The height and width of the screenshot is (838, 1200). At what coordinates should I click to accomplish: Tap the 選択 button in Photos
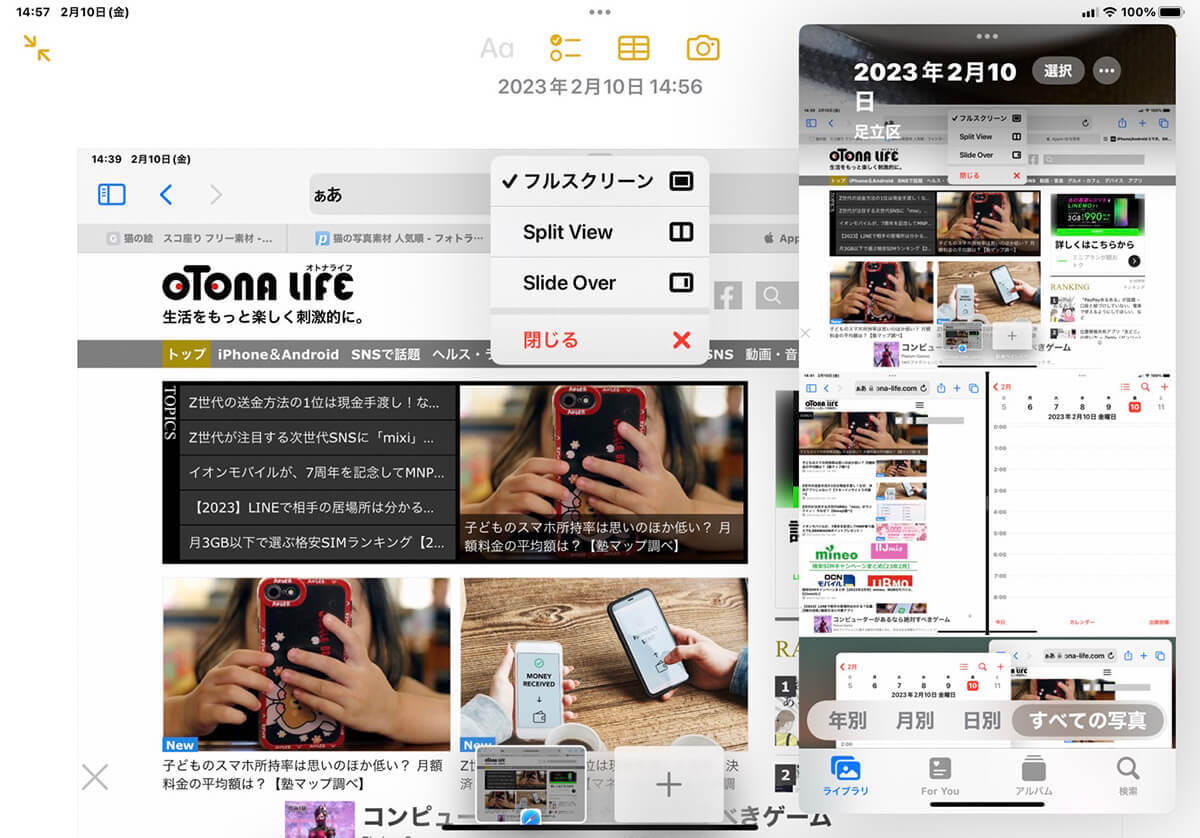(x=1058, y=71)
